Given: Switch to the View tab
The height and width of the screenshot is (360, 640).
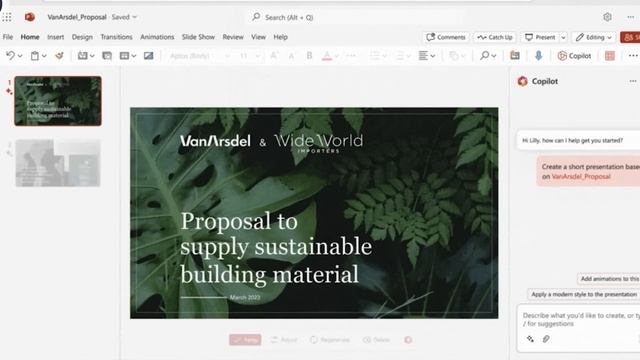Looking at the screenshot, I should [x=258, y=37].
